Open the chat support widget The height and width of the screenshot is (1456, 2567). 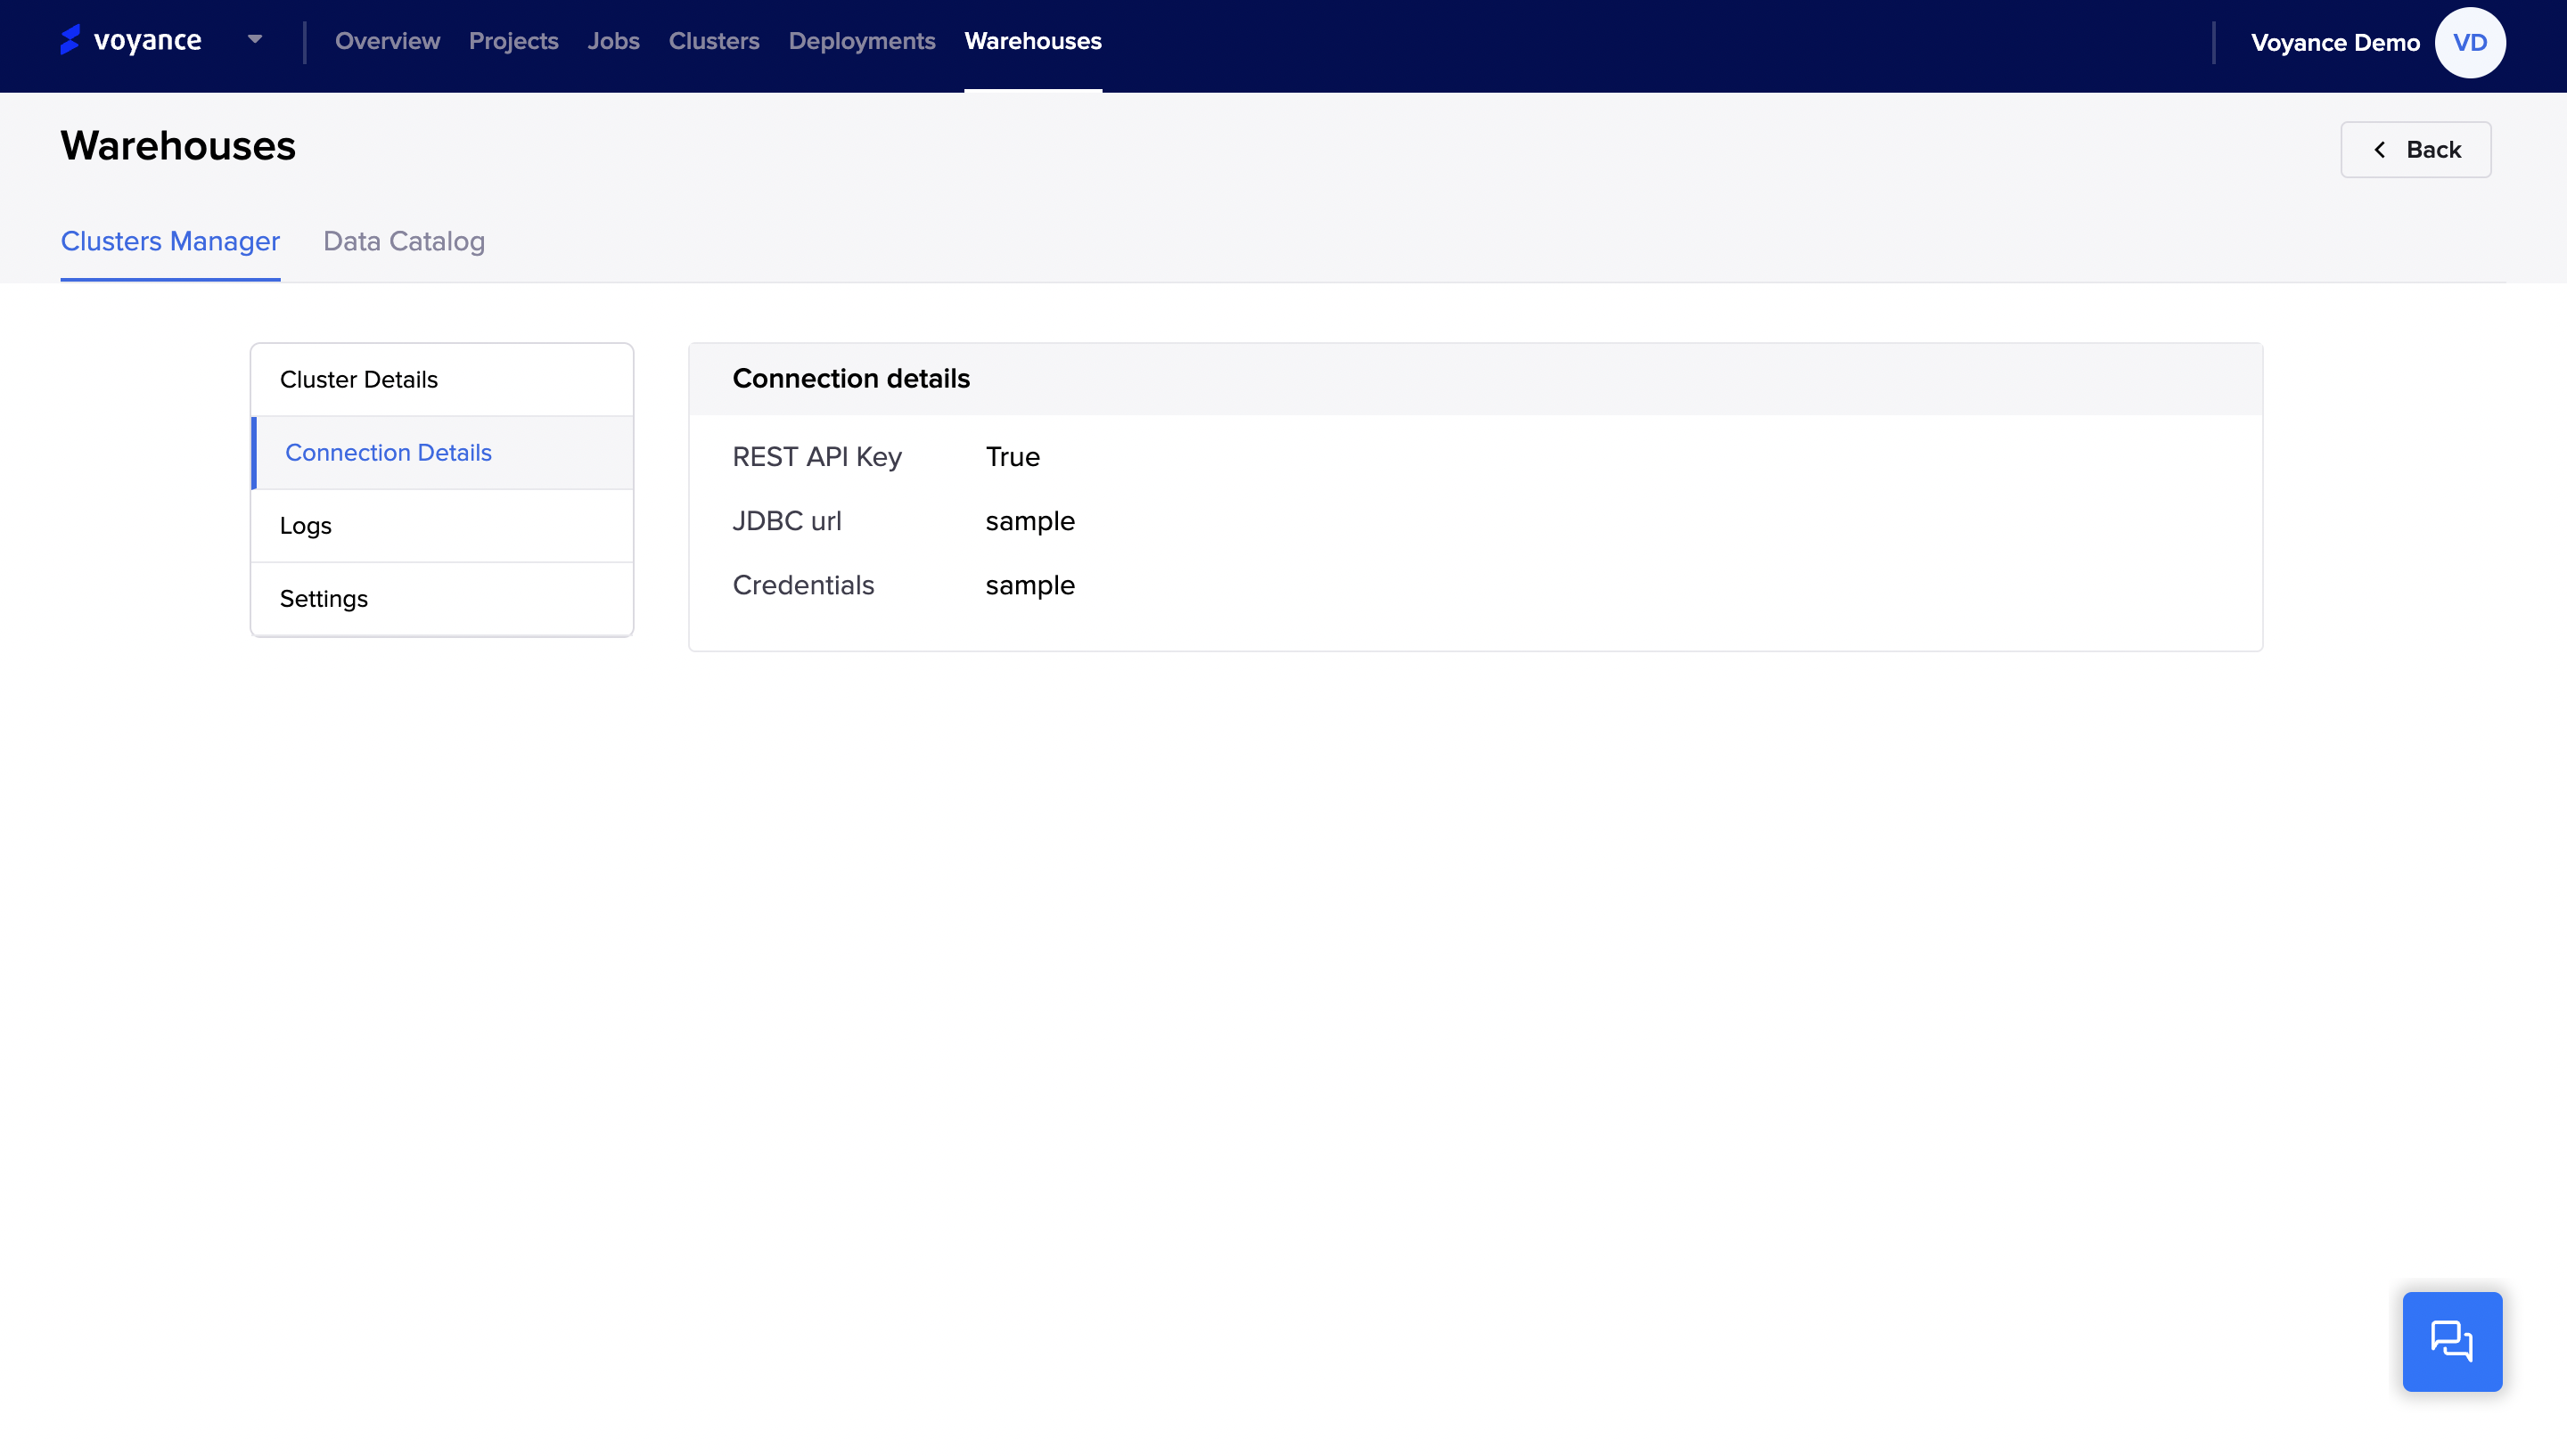2451,1341
